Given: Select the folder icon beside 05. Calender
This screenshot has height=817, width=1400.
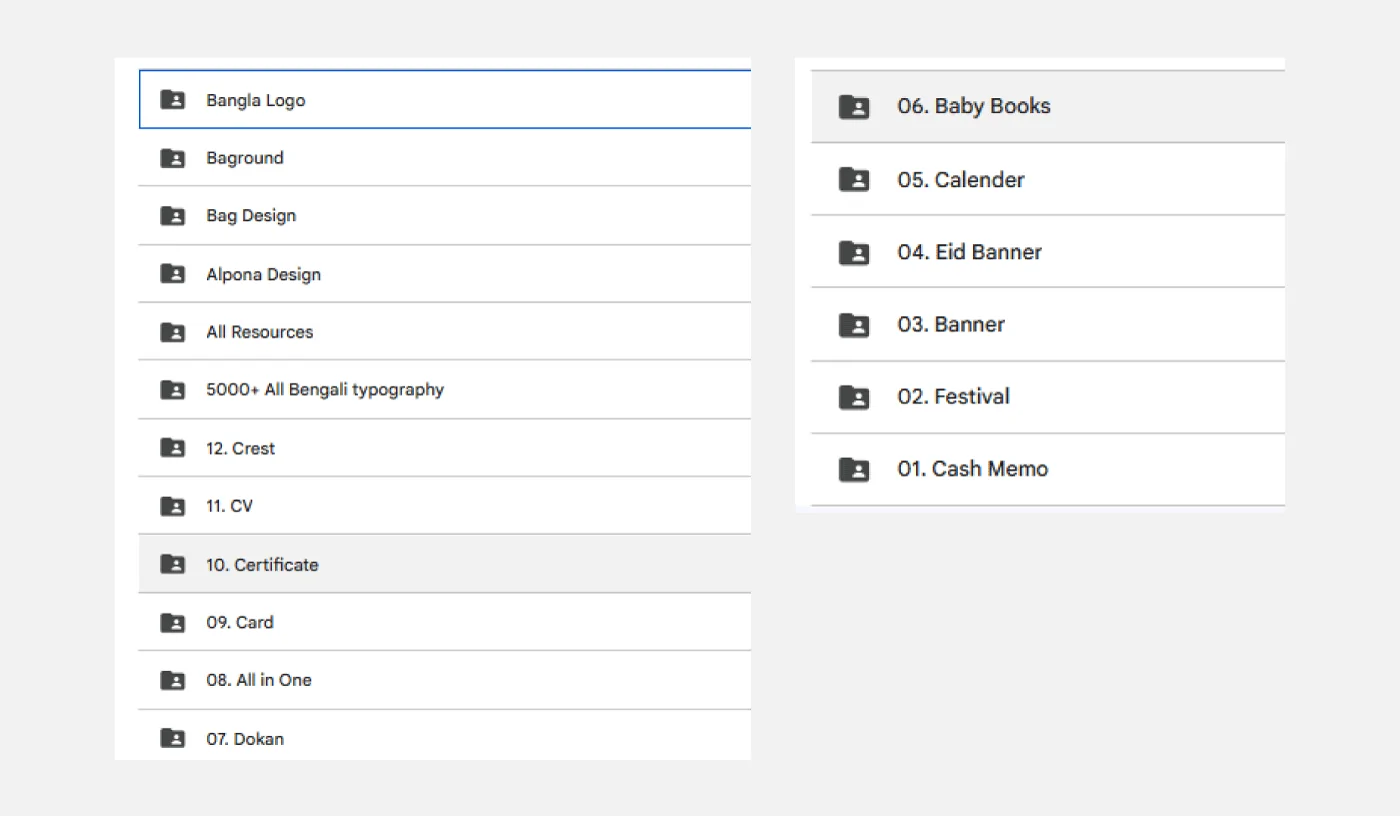Looking at the screenshot, I should click(x=854, y=180).
